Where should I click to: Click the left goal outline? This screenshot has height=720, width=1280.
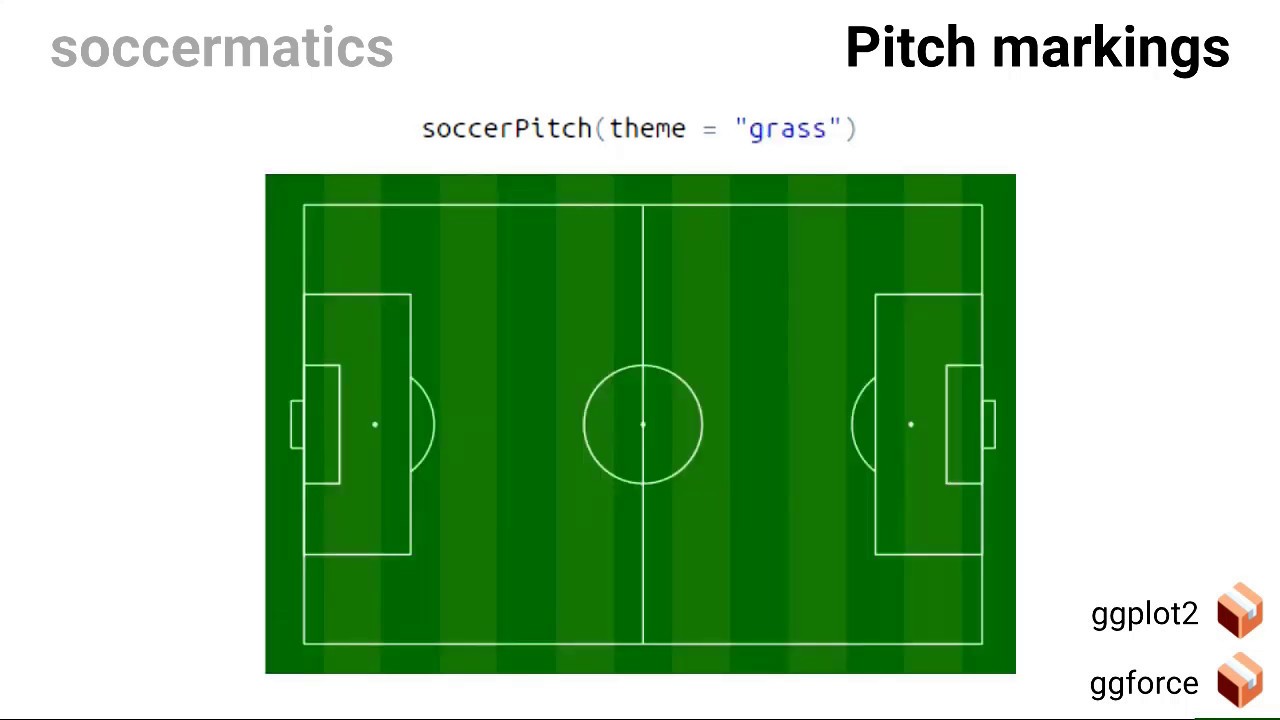[x=291, y=424]
